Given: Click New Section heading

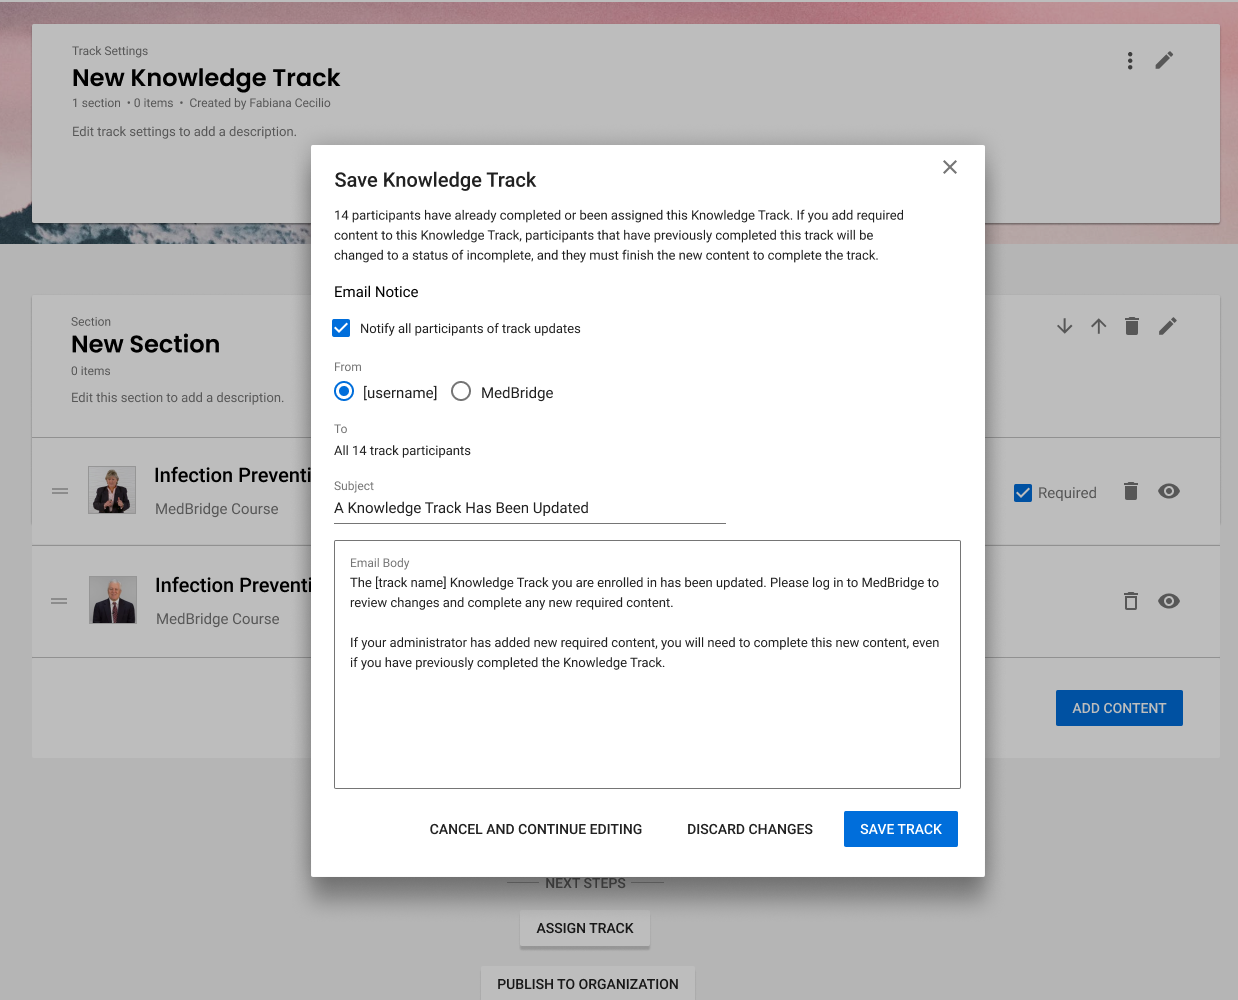Looking at the screenshot, I should pos(146,344).
